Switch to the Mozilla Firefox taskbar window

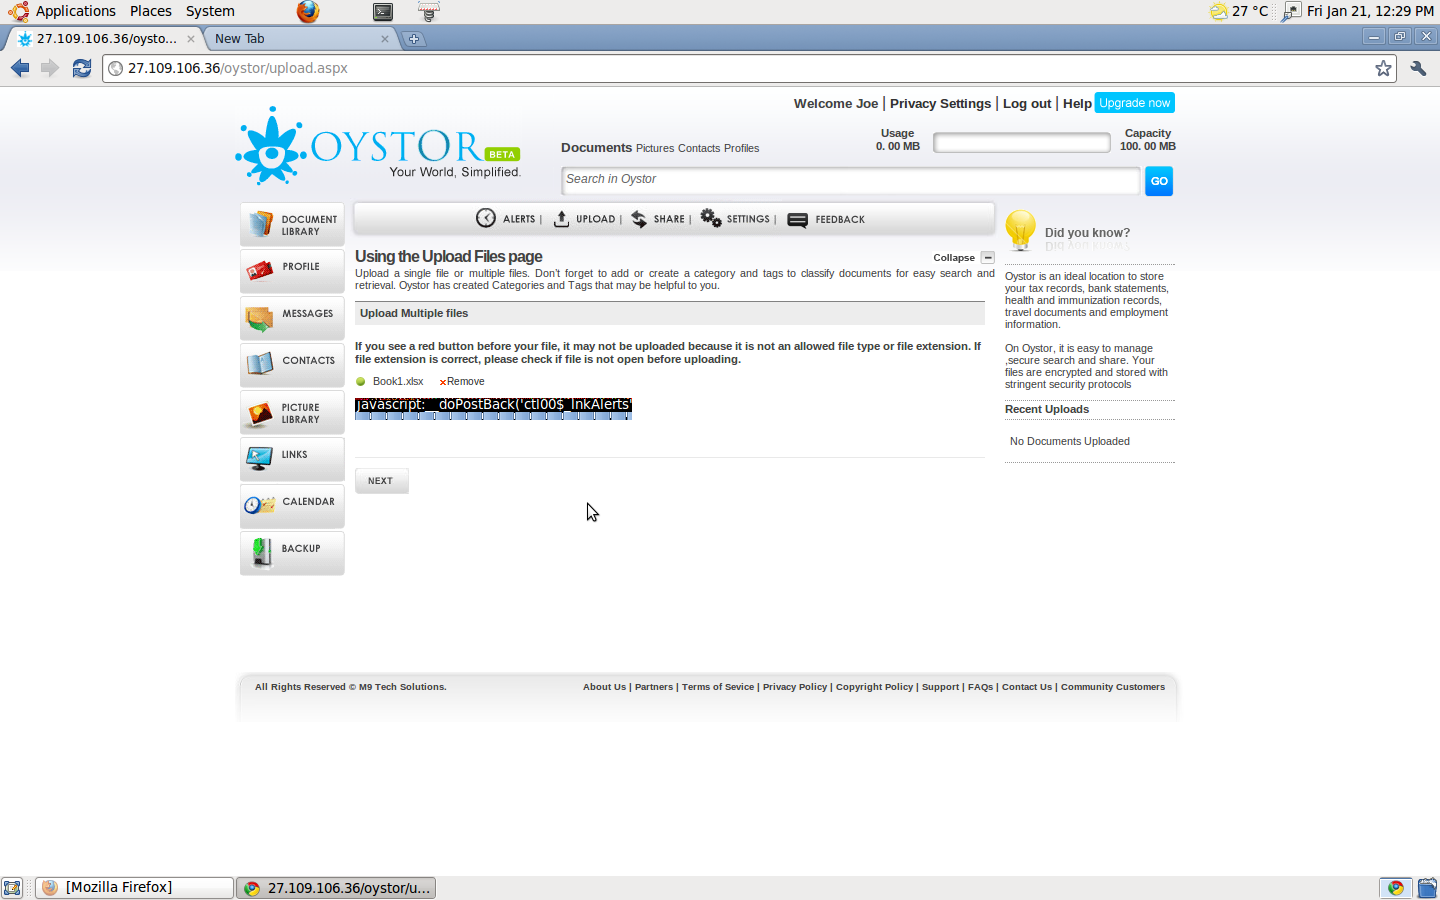point(134,888)
